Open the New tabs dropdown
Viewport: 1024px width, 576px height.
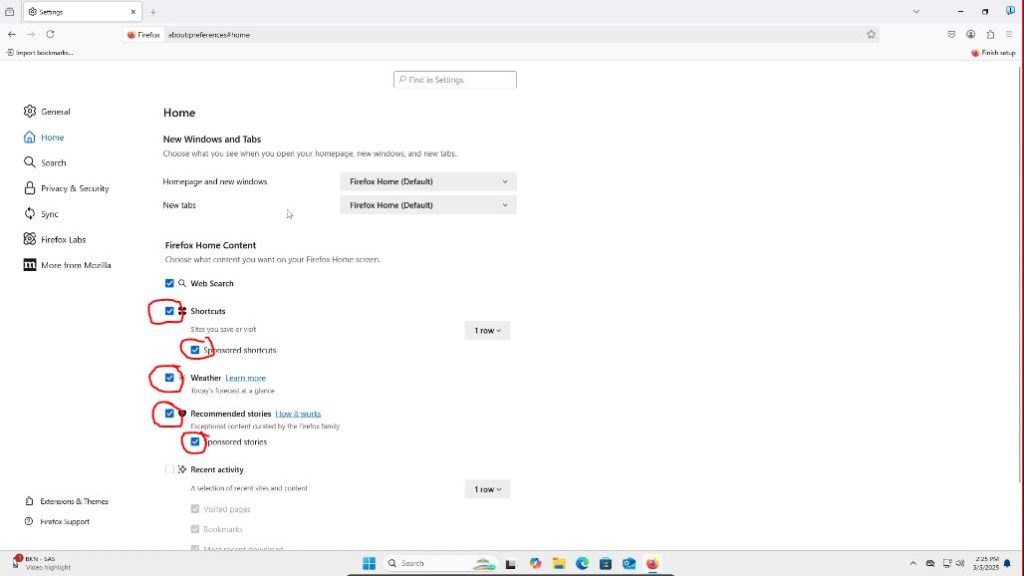(428, 205)
